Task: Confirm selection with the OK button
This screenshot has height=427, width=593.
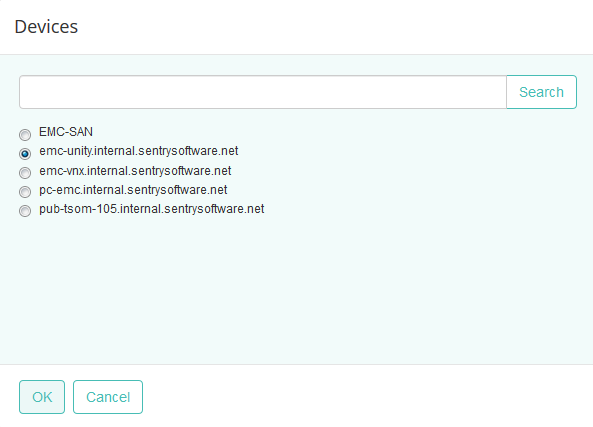Action: 42,397
